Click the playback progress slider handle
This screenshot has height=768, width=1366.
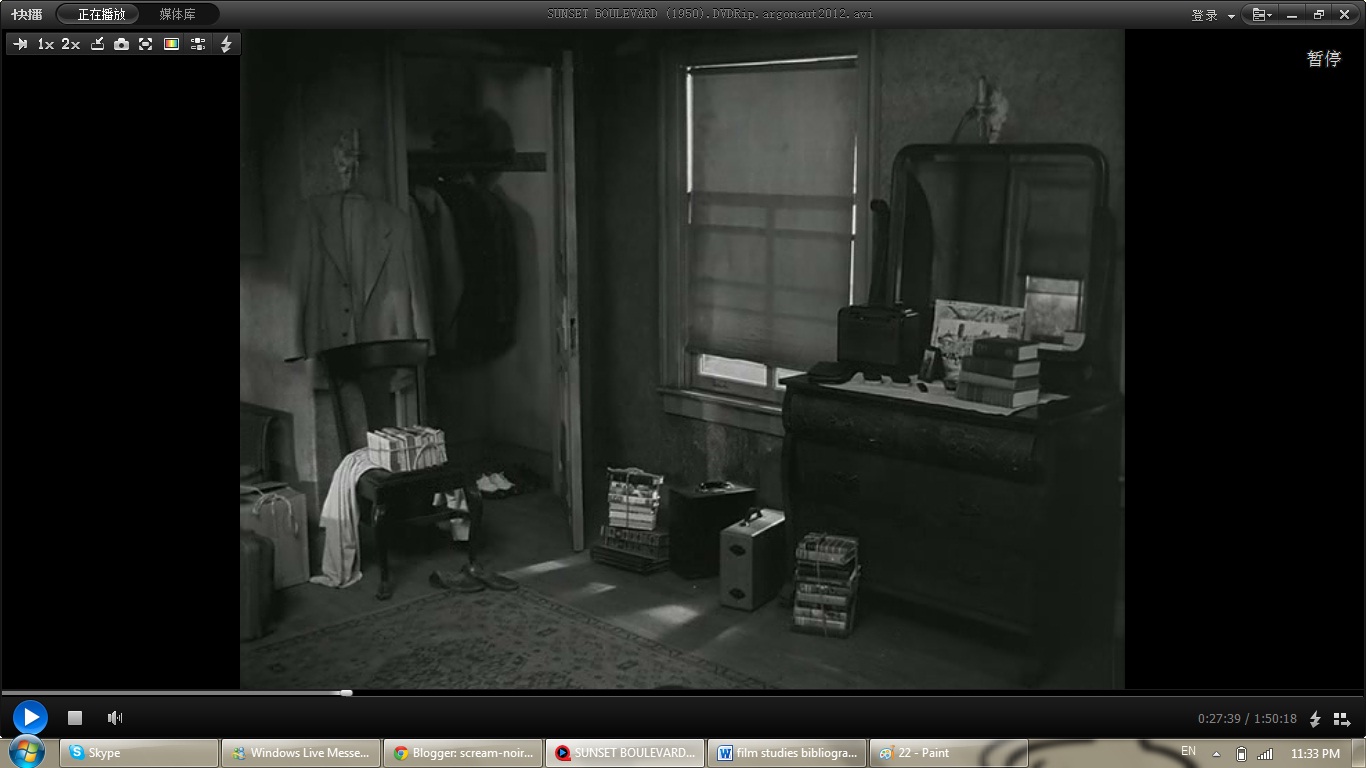[x=346, y=692]
